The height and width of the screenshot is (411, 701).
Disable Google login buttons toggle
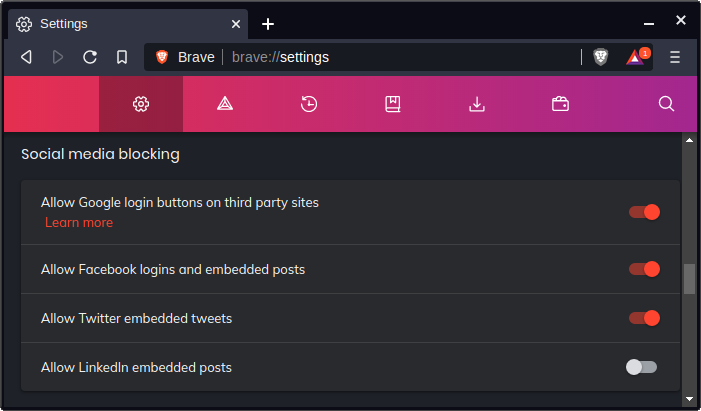pyautogui.click(x=643, y=212)
